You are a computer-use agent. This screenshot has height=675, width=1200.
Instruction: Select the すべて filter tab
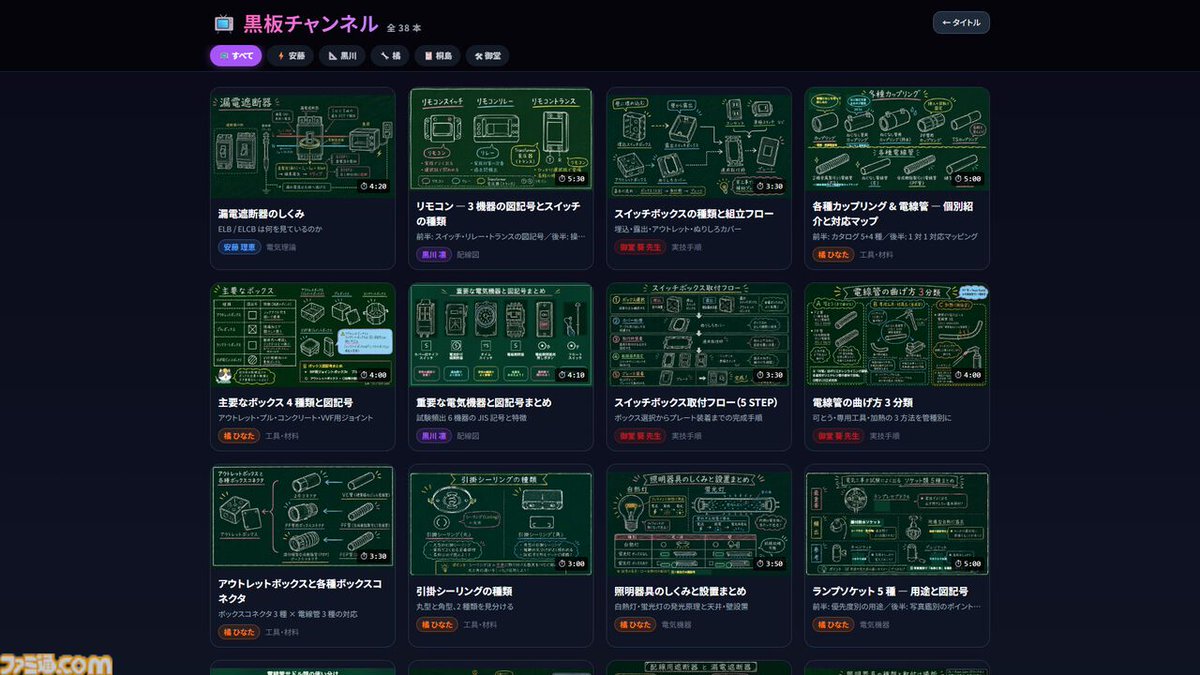[236, 56]
